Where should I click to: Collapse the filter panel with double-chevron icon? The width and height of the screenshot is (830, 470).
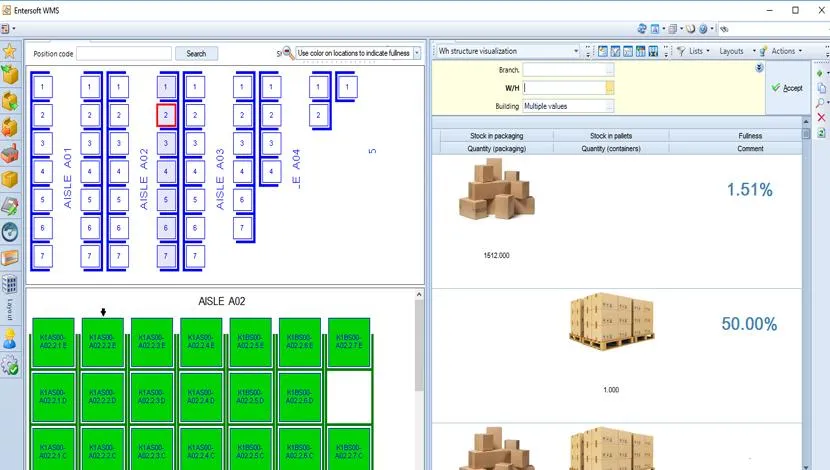[x=759, y=68]
